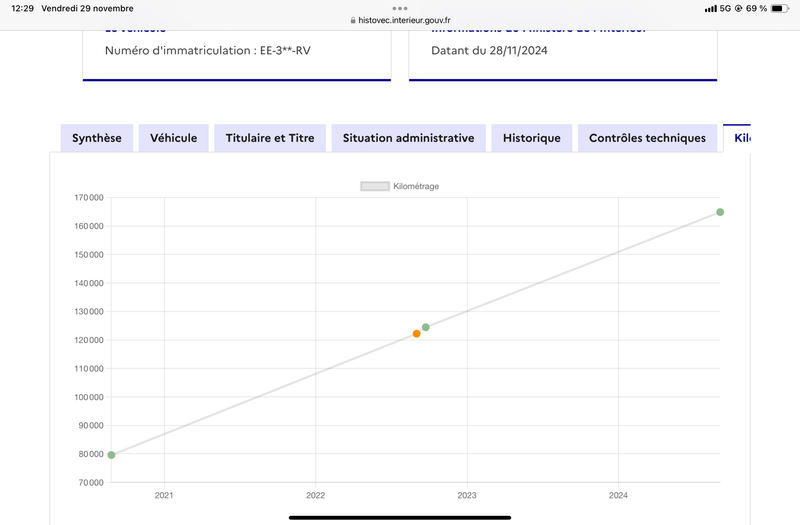
Task: Click the 150 000 y-axis label
Action: pos(89,255)
